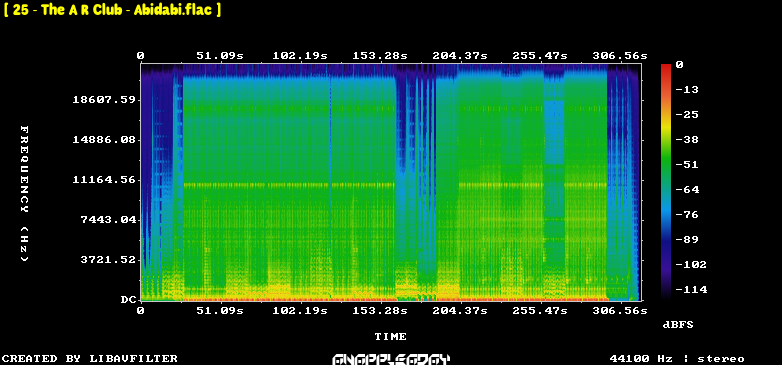Click the 14886.08 frequency axis label
The height and width of the screenshot is (365, 782).
(104, 140)
